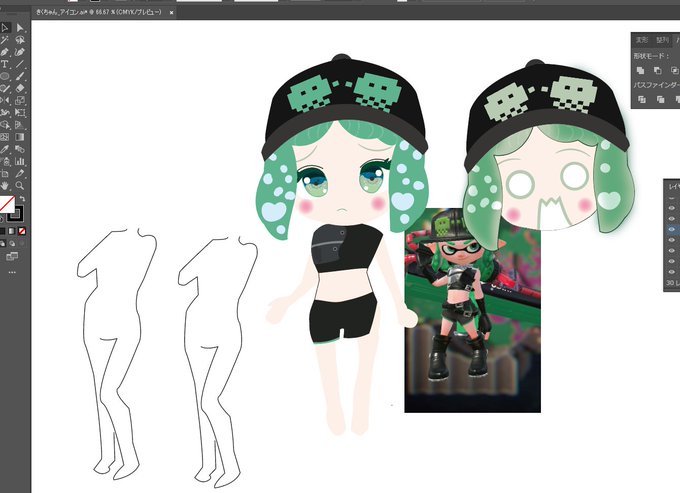Apply None (red slash) button
Image resolution: width=680 pixels, height=493 pixels.
coord(22,231)
